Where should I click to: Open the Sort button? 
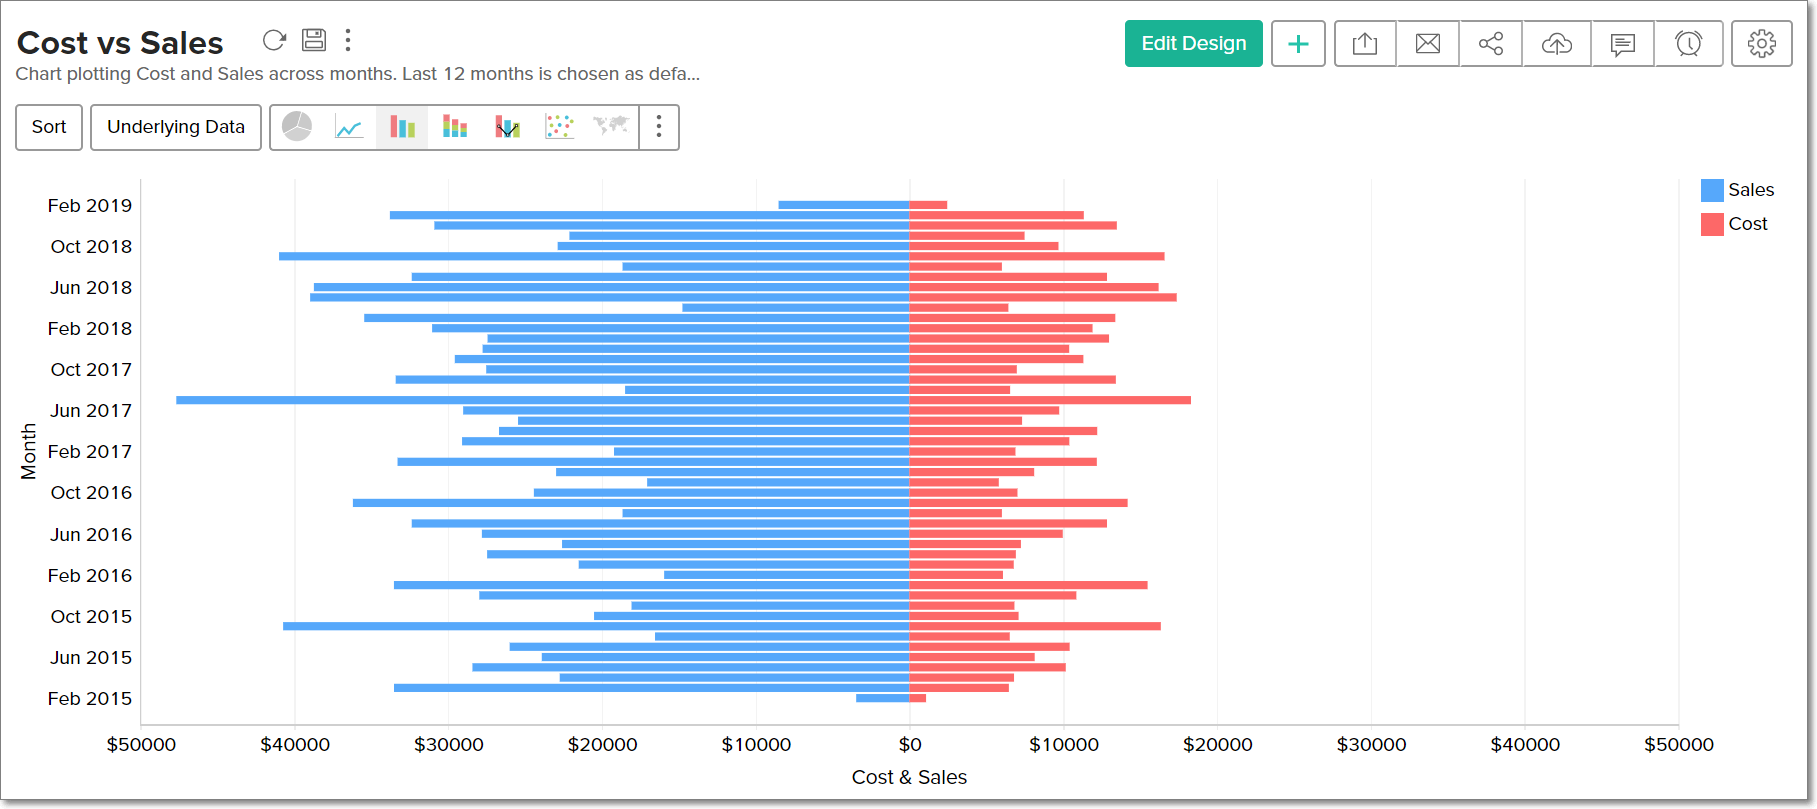click(49, 127)
